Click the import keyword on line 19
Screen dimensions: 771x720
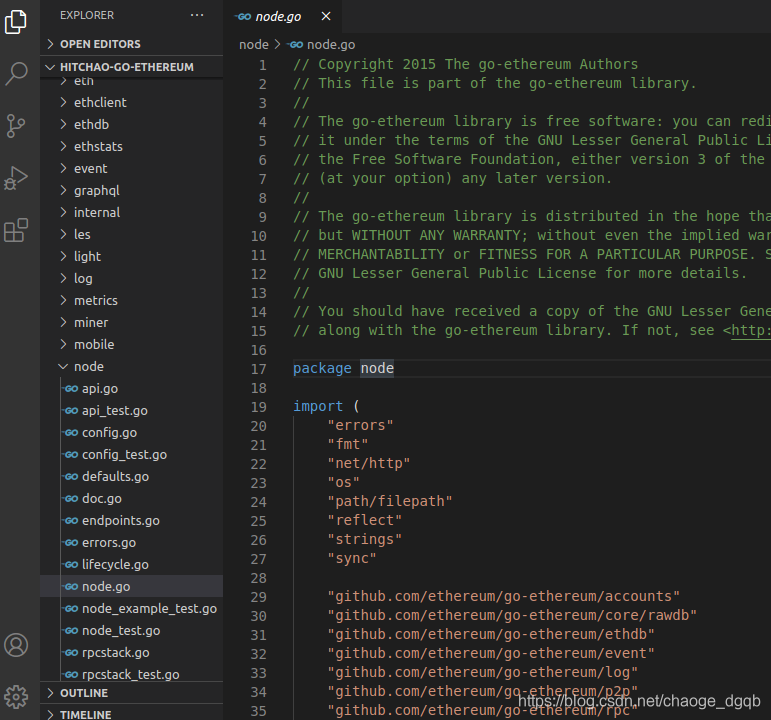click(x=318, y=406)
